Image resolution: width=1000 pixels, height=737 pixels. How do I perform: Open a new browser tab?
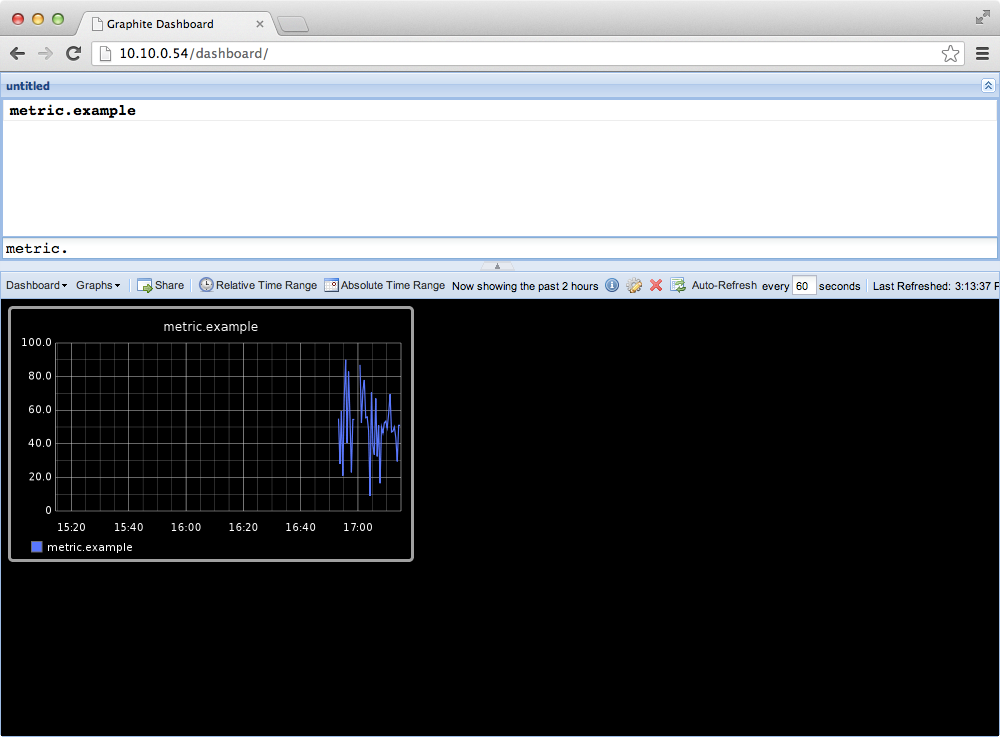click(293, 24)
